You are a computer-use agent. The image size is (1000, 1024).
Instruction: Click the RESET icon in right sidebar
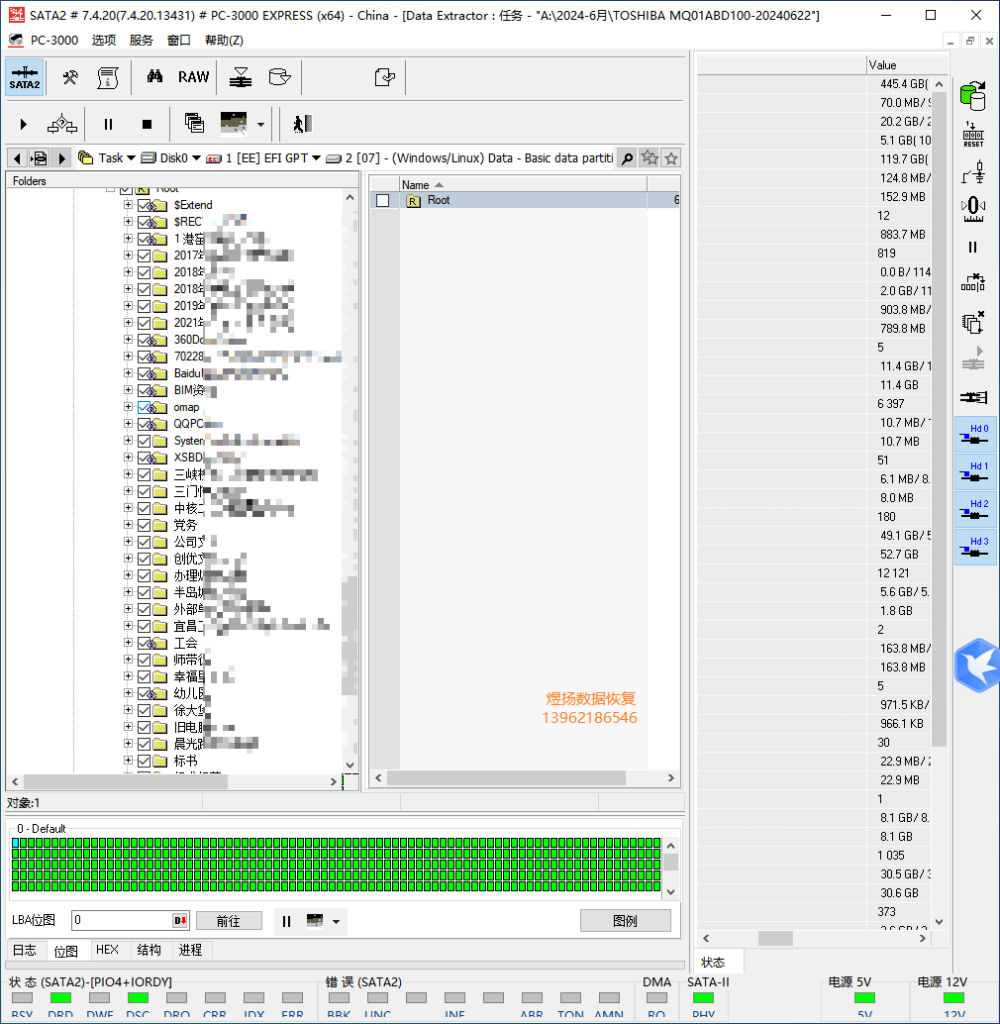973,135
